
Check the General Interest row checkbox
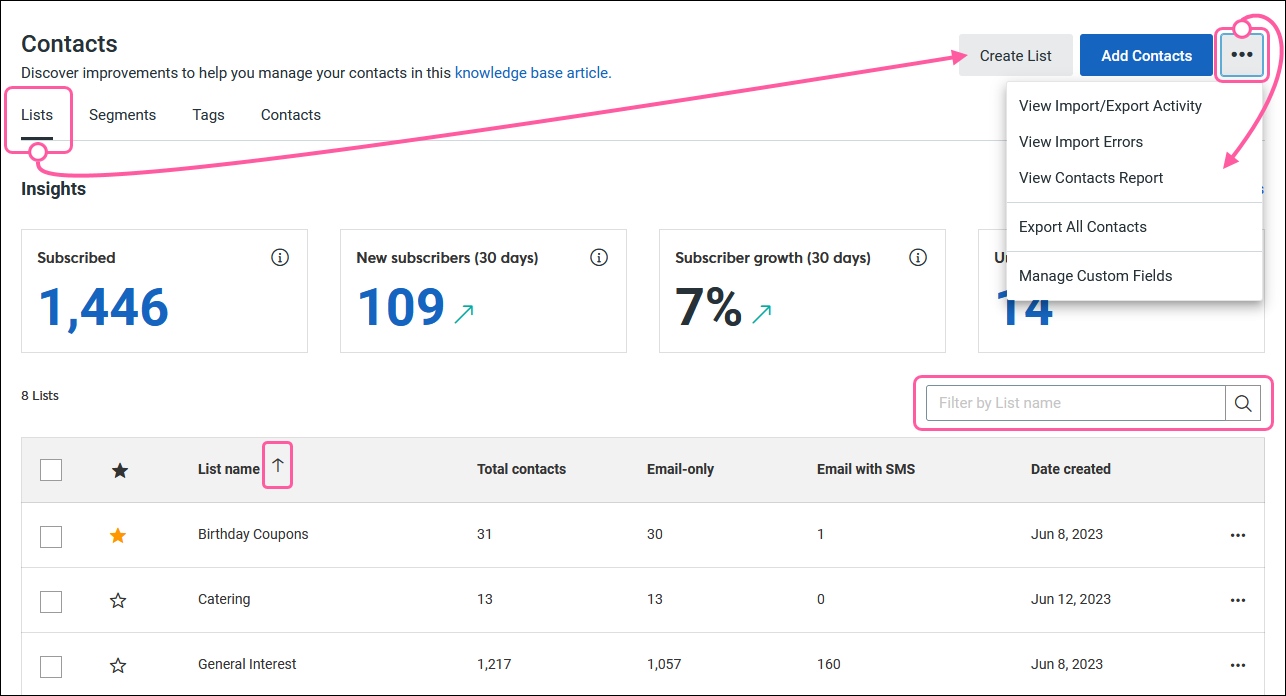pos(51,667)
